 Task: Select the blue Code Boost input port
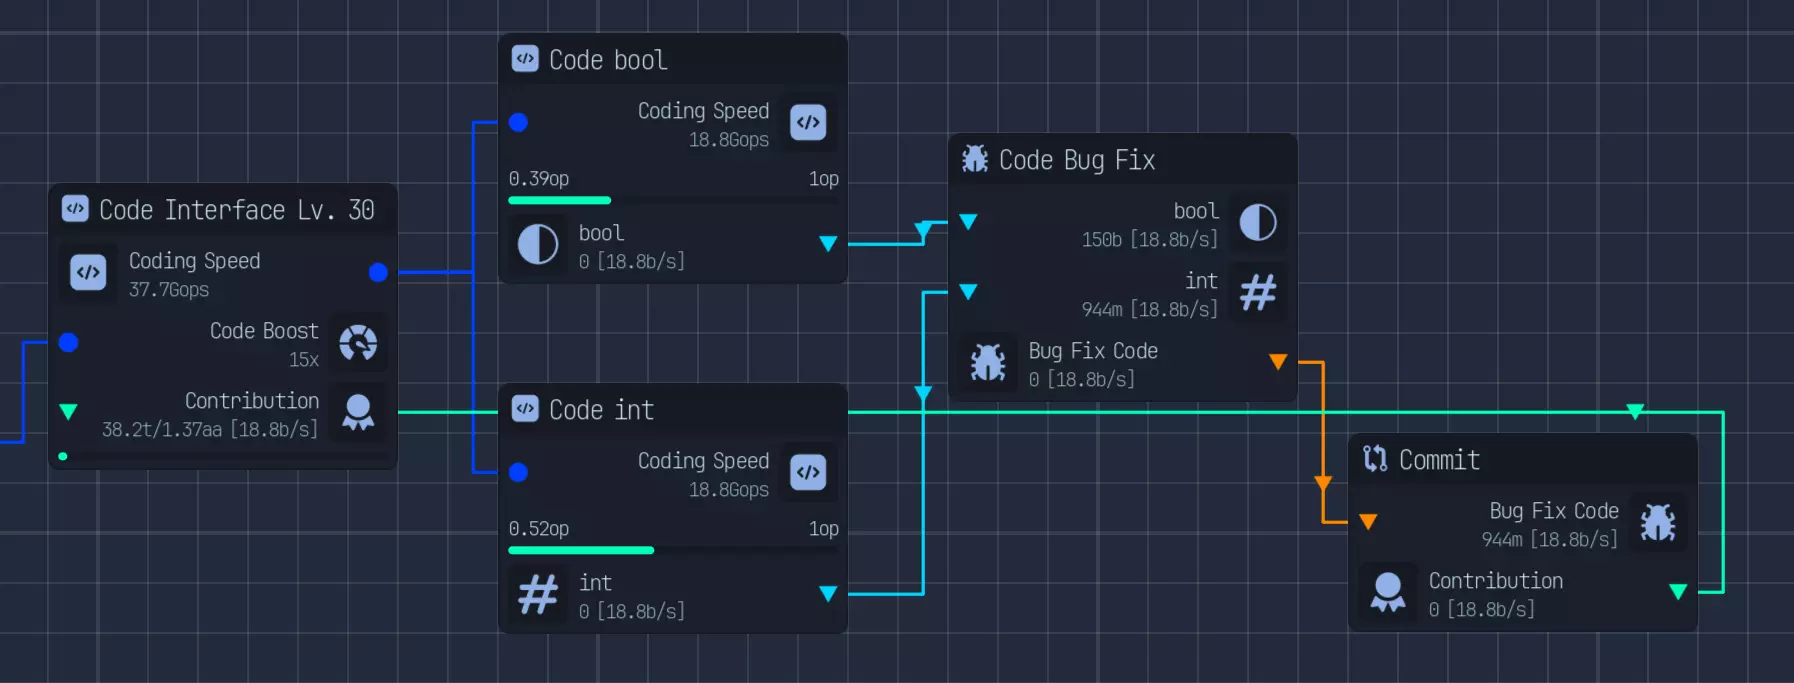point(68,342)
